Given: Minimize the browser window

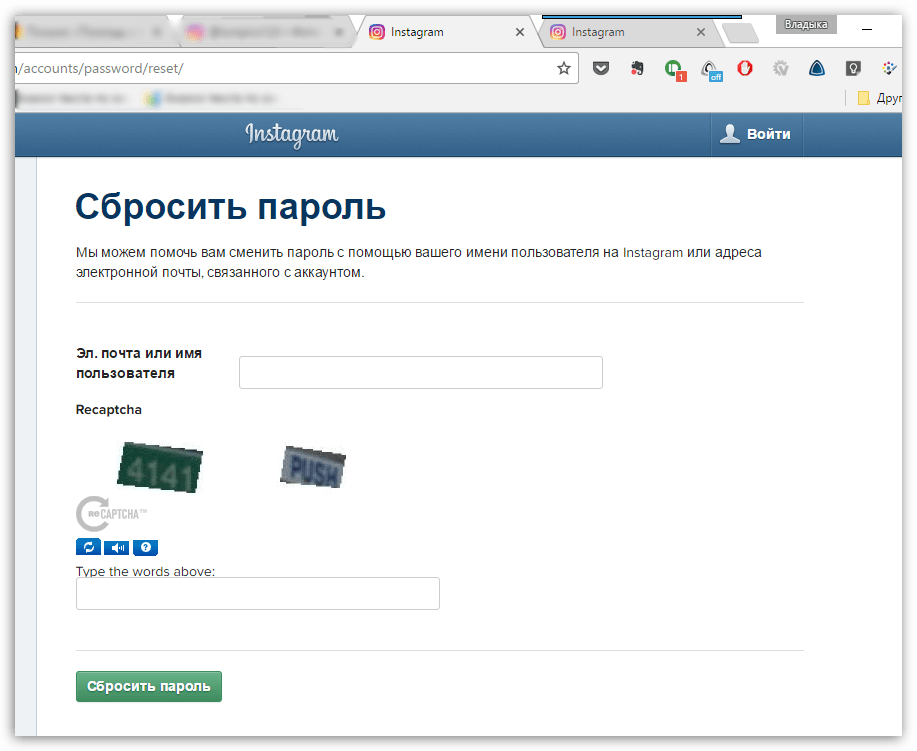Looking at the screenshot, I should tap(867, 29).
